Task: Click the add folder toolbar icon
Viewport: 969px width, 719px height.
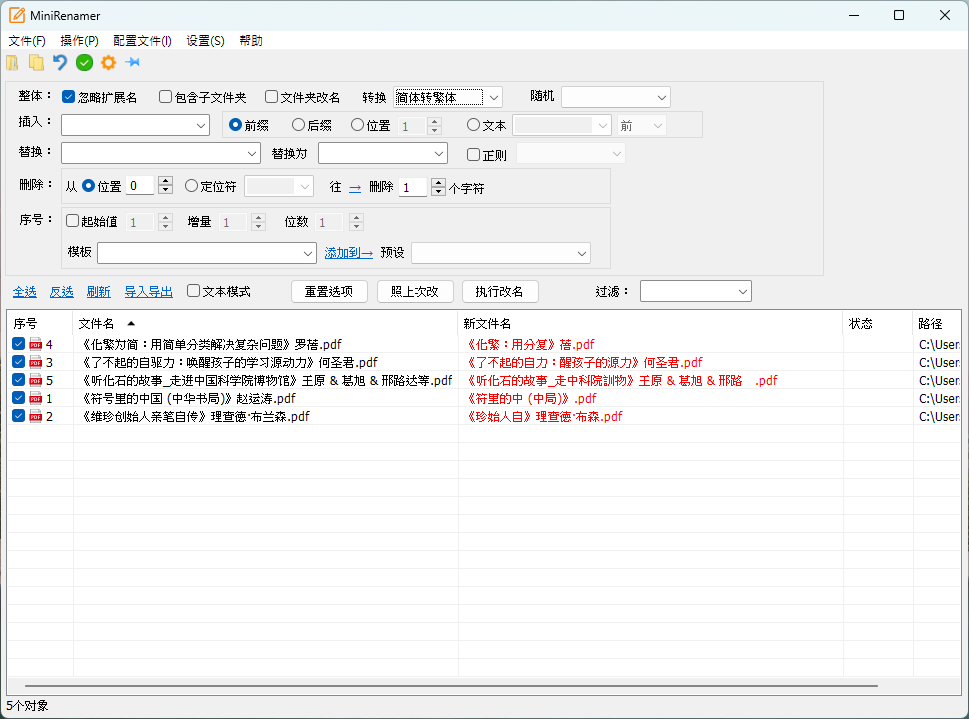Action: pos(36,63)
